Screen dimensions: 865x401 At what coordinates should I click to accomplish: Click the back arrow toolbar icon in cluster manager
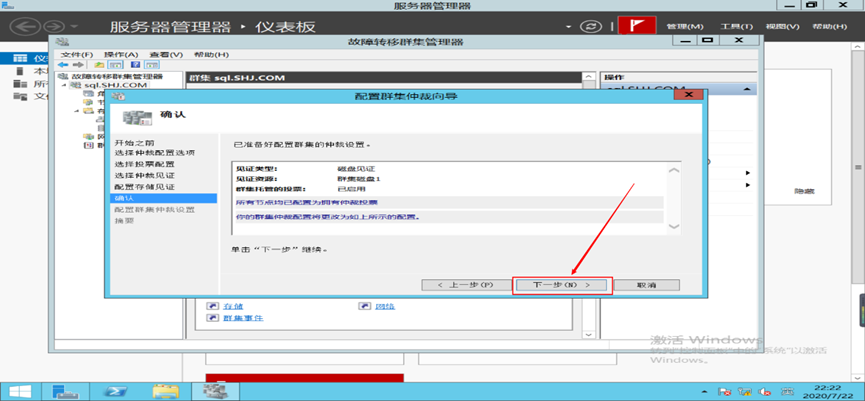pyautogui.click(x=63, y=65)
